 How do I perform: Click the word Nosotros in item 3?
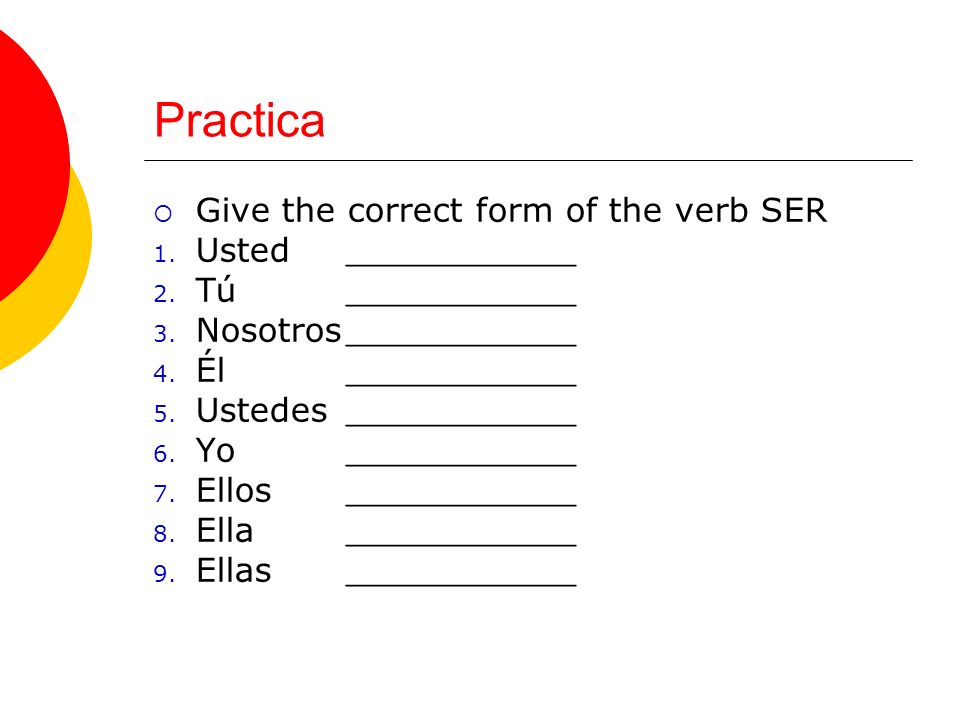pyautogui.click(x=268, y=331)
